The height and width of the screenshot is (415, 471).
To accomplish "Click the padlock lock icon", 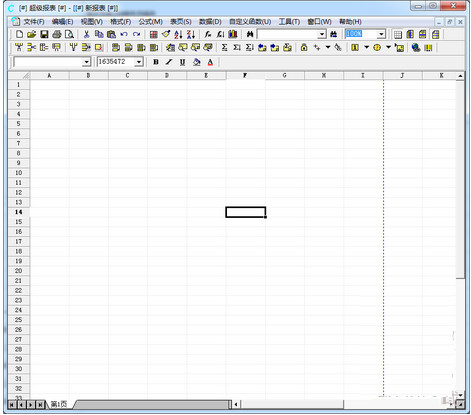I will pyautogui.click(x=304, y=47).
